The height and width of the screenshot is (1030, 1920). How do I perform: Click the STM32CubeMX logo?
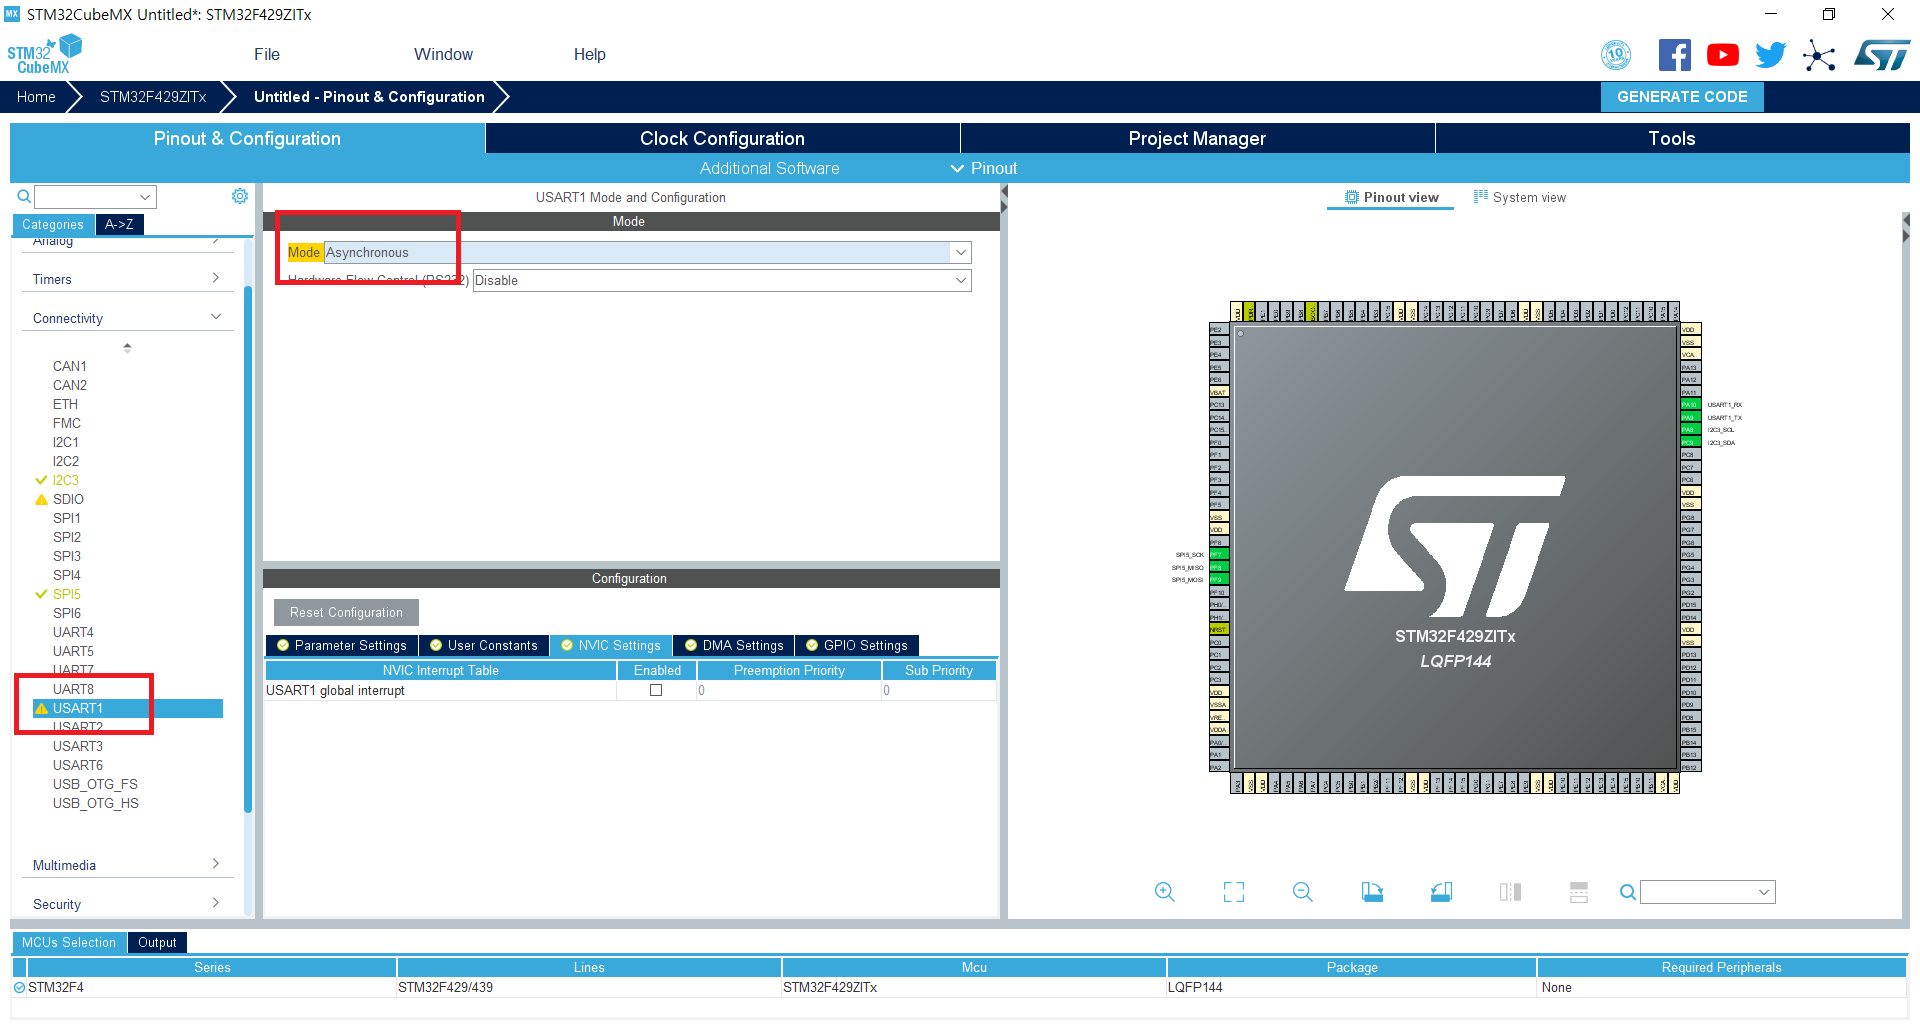44,54
